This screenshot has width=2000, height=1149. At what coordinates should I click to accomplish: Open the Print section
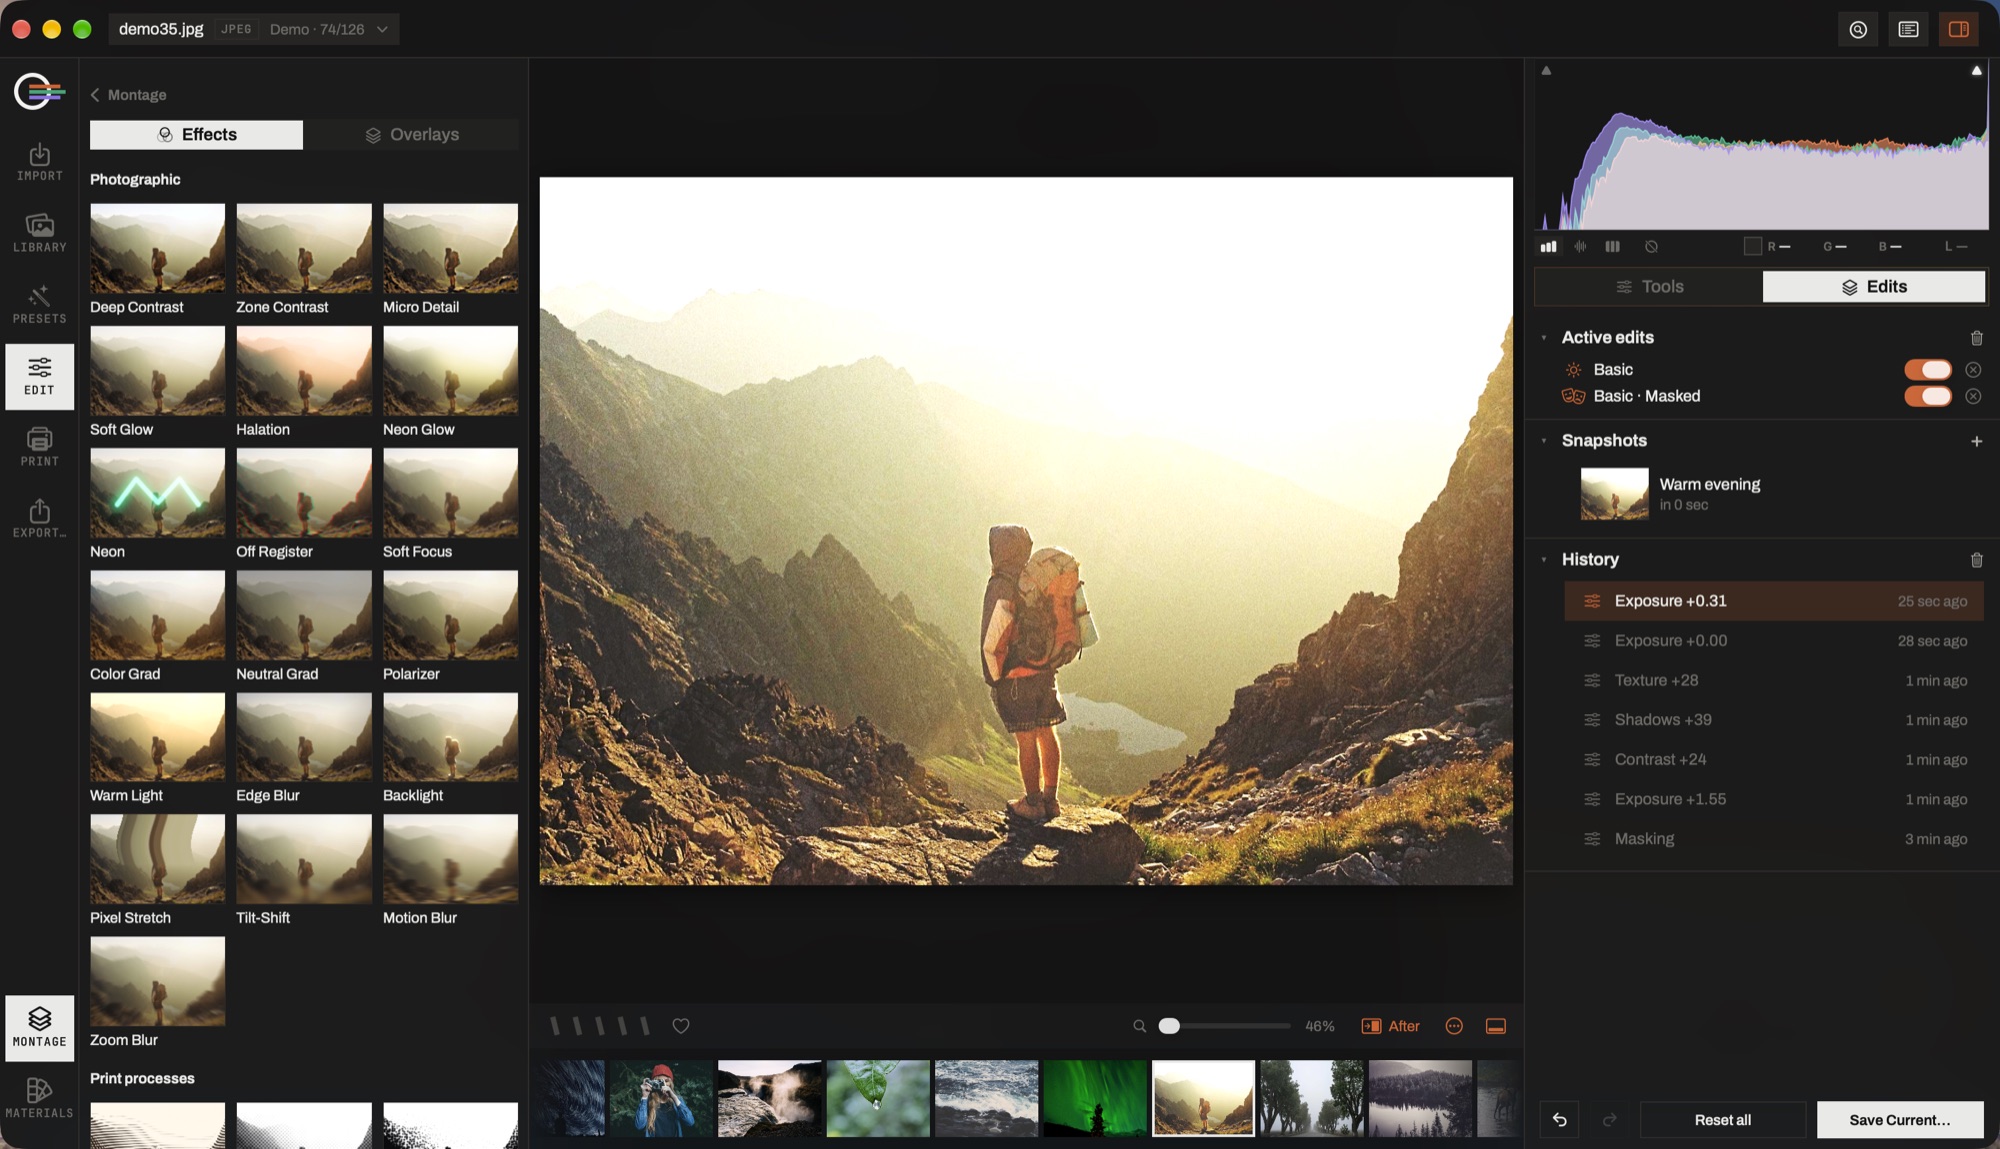pos(39,447)
